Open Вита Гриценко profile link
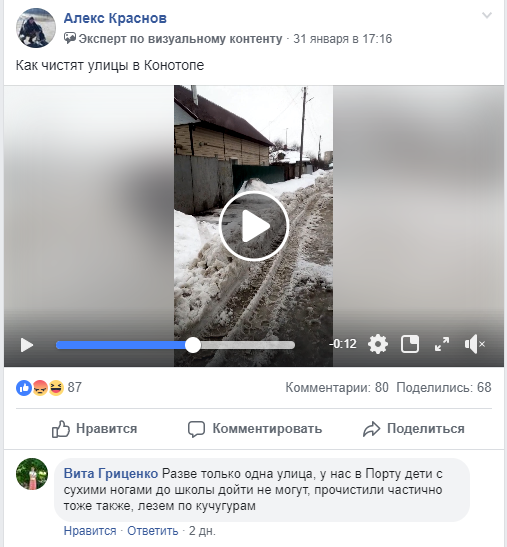507x547 pixels. pos(111,474)
